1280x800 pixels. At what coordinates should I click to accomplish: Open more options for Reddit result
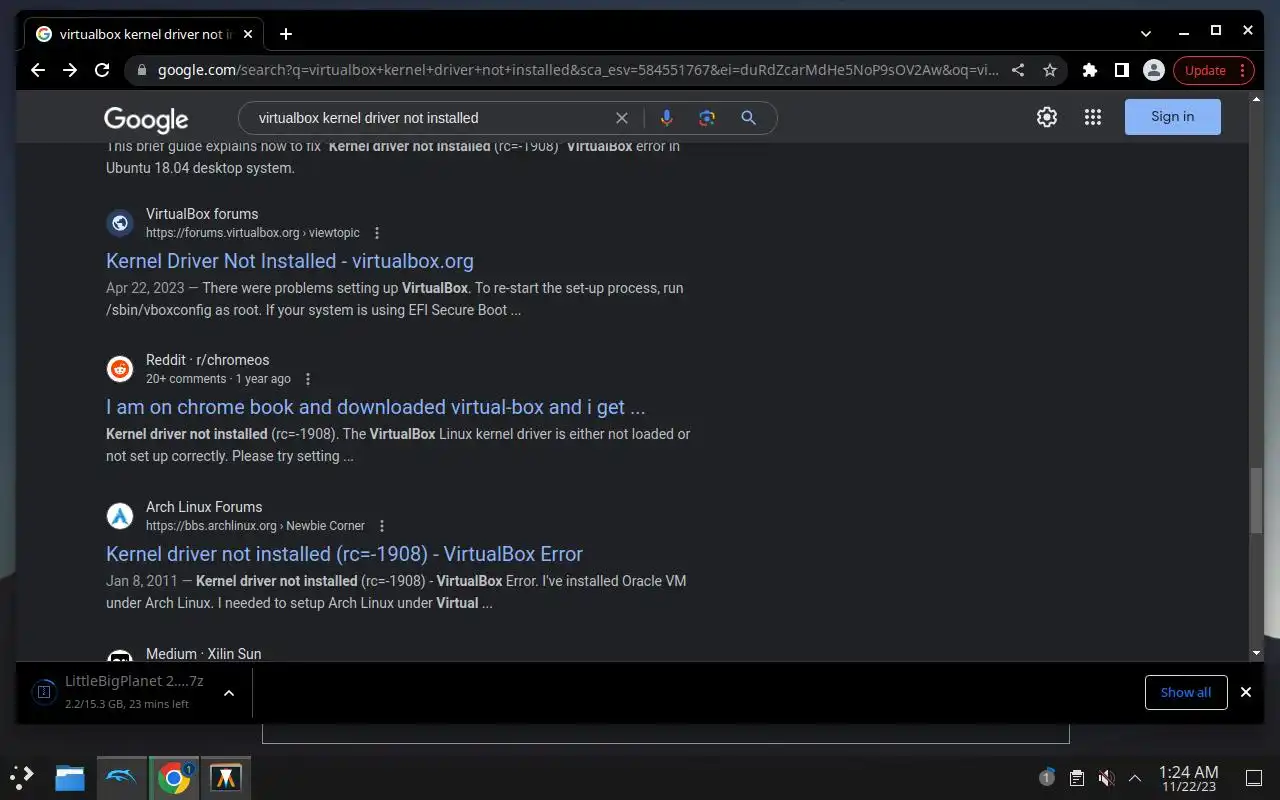(308, 379)
